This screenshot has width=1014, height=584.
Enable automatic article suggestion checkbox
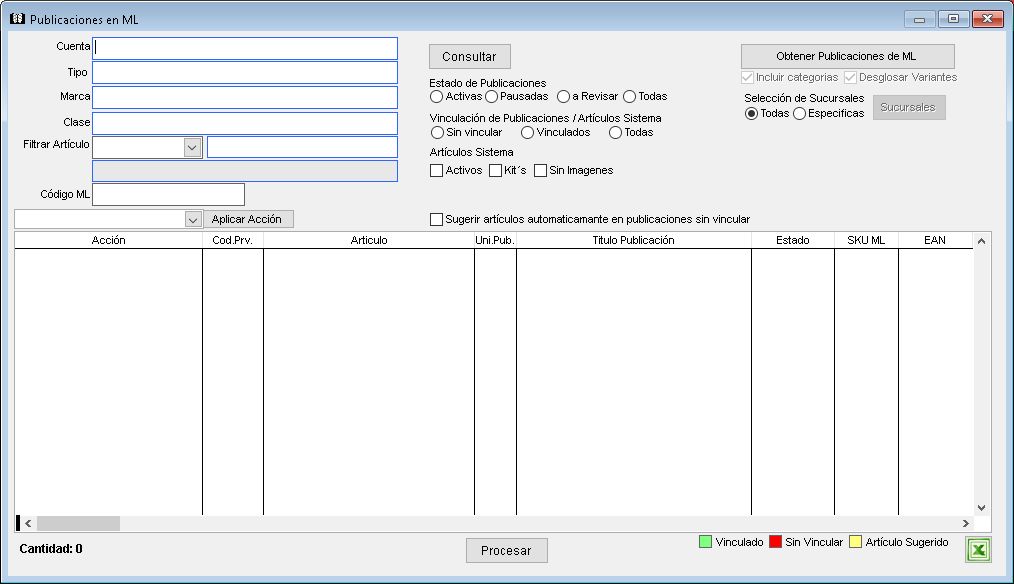coord(436,219)
